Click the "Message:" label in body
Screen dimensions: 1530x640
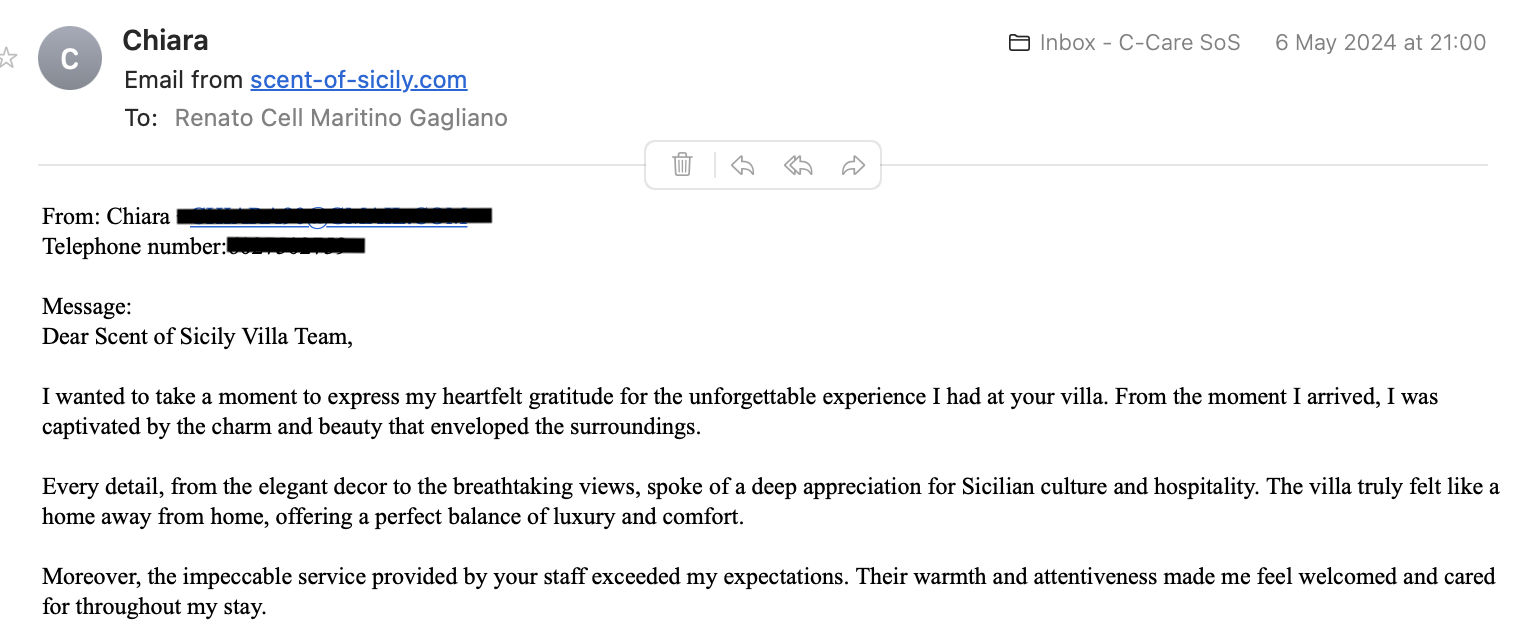point(87,307)
